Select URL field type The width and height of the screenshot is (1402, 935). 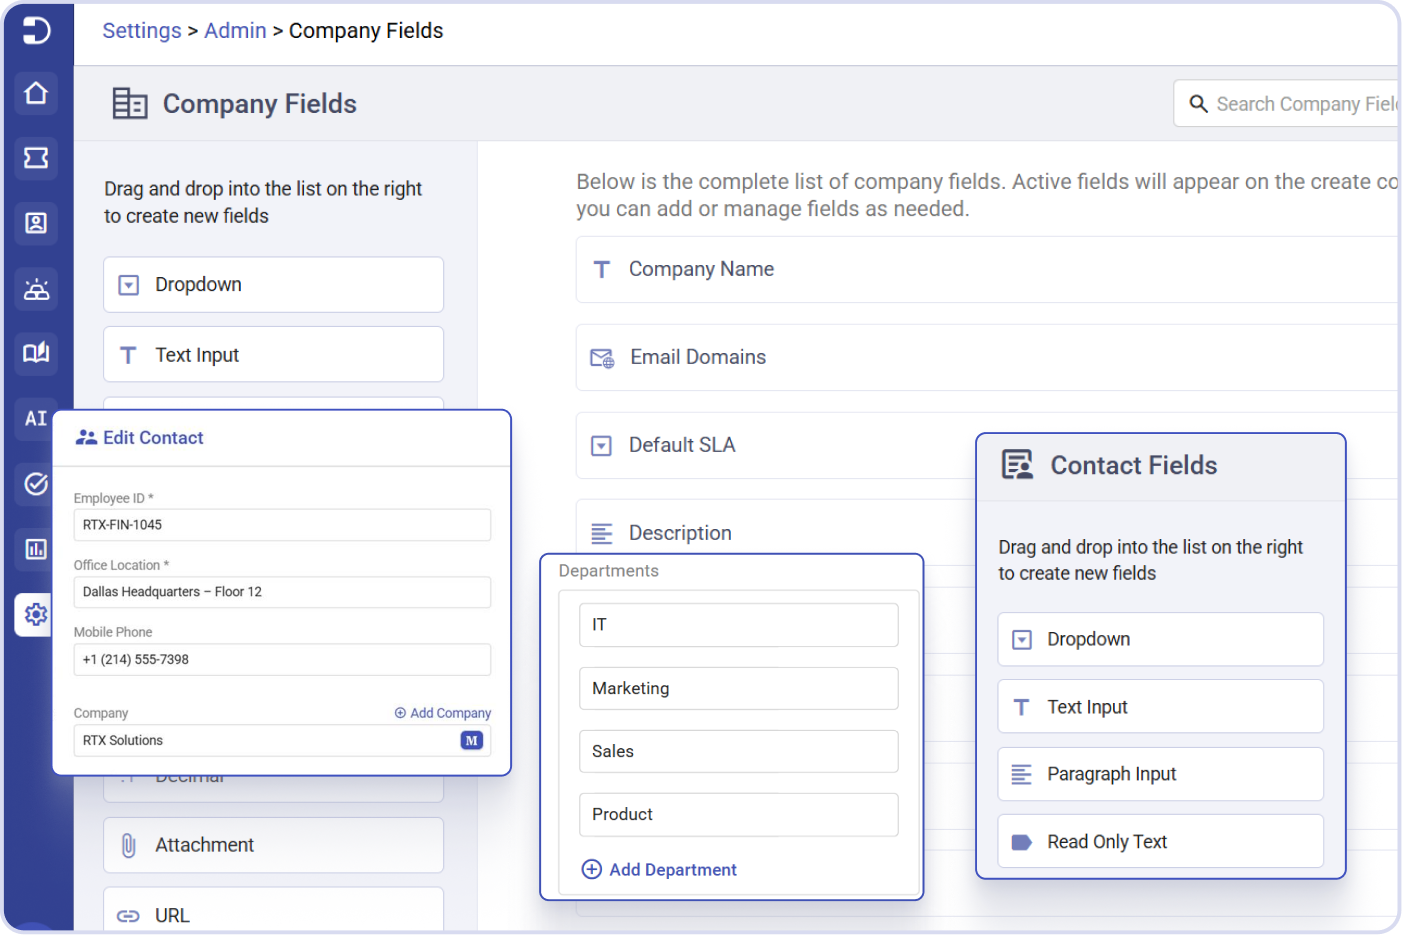274,911
